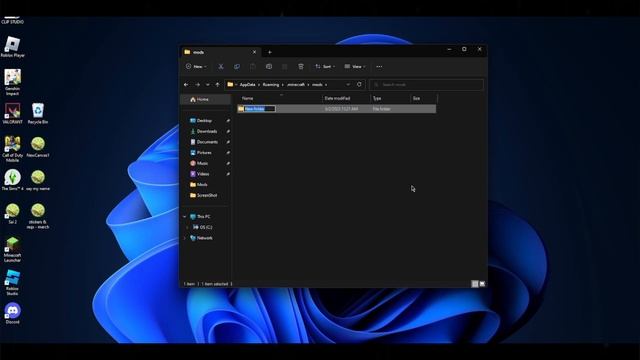
Task: Open Call of Duty Mobile desktop icon
Action: tap(12, 149)
